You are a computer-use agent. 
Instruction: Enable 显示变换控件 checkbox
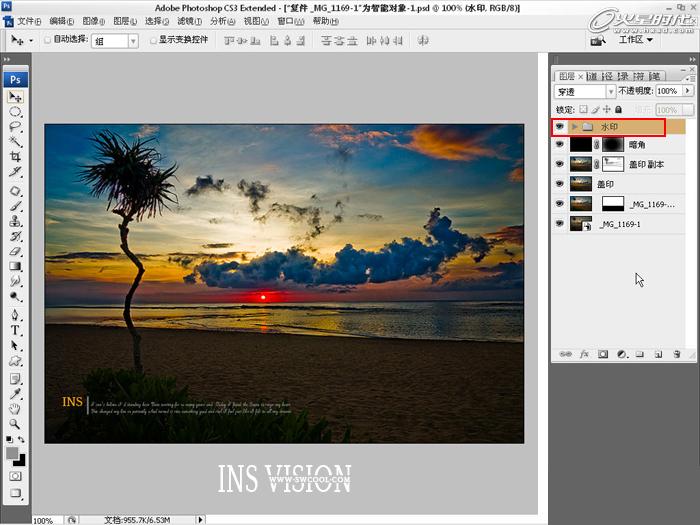(x=153, y=40)
